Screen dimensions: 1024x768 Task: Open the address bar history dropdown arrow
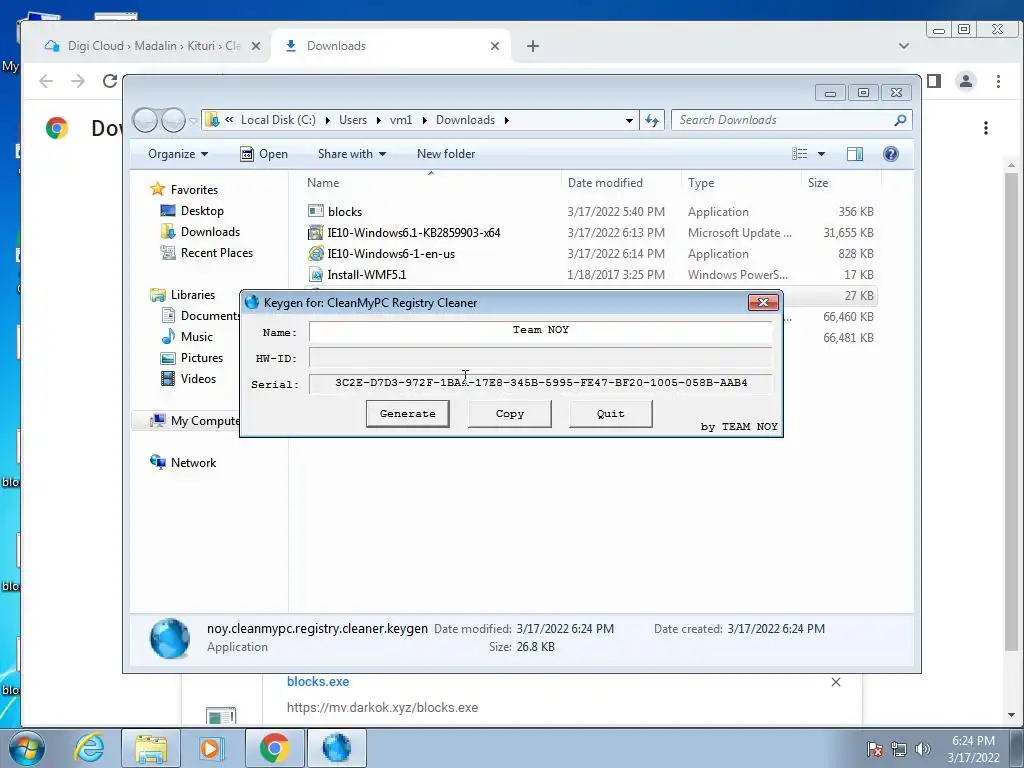click(x=629, y=120)
